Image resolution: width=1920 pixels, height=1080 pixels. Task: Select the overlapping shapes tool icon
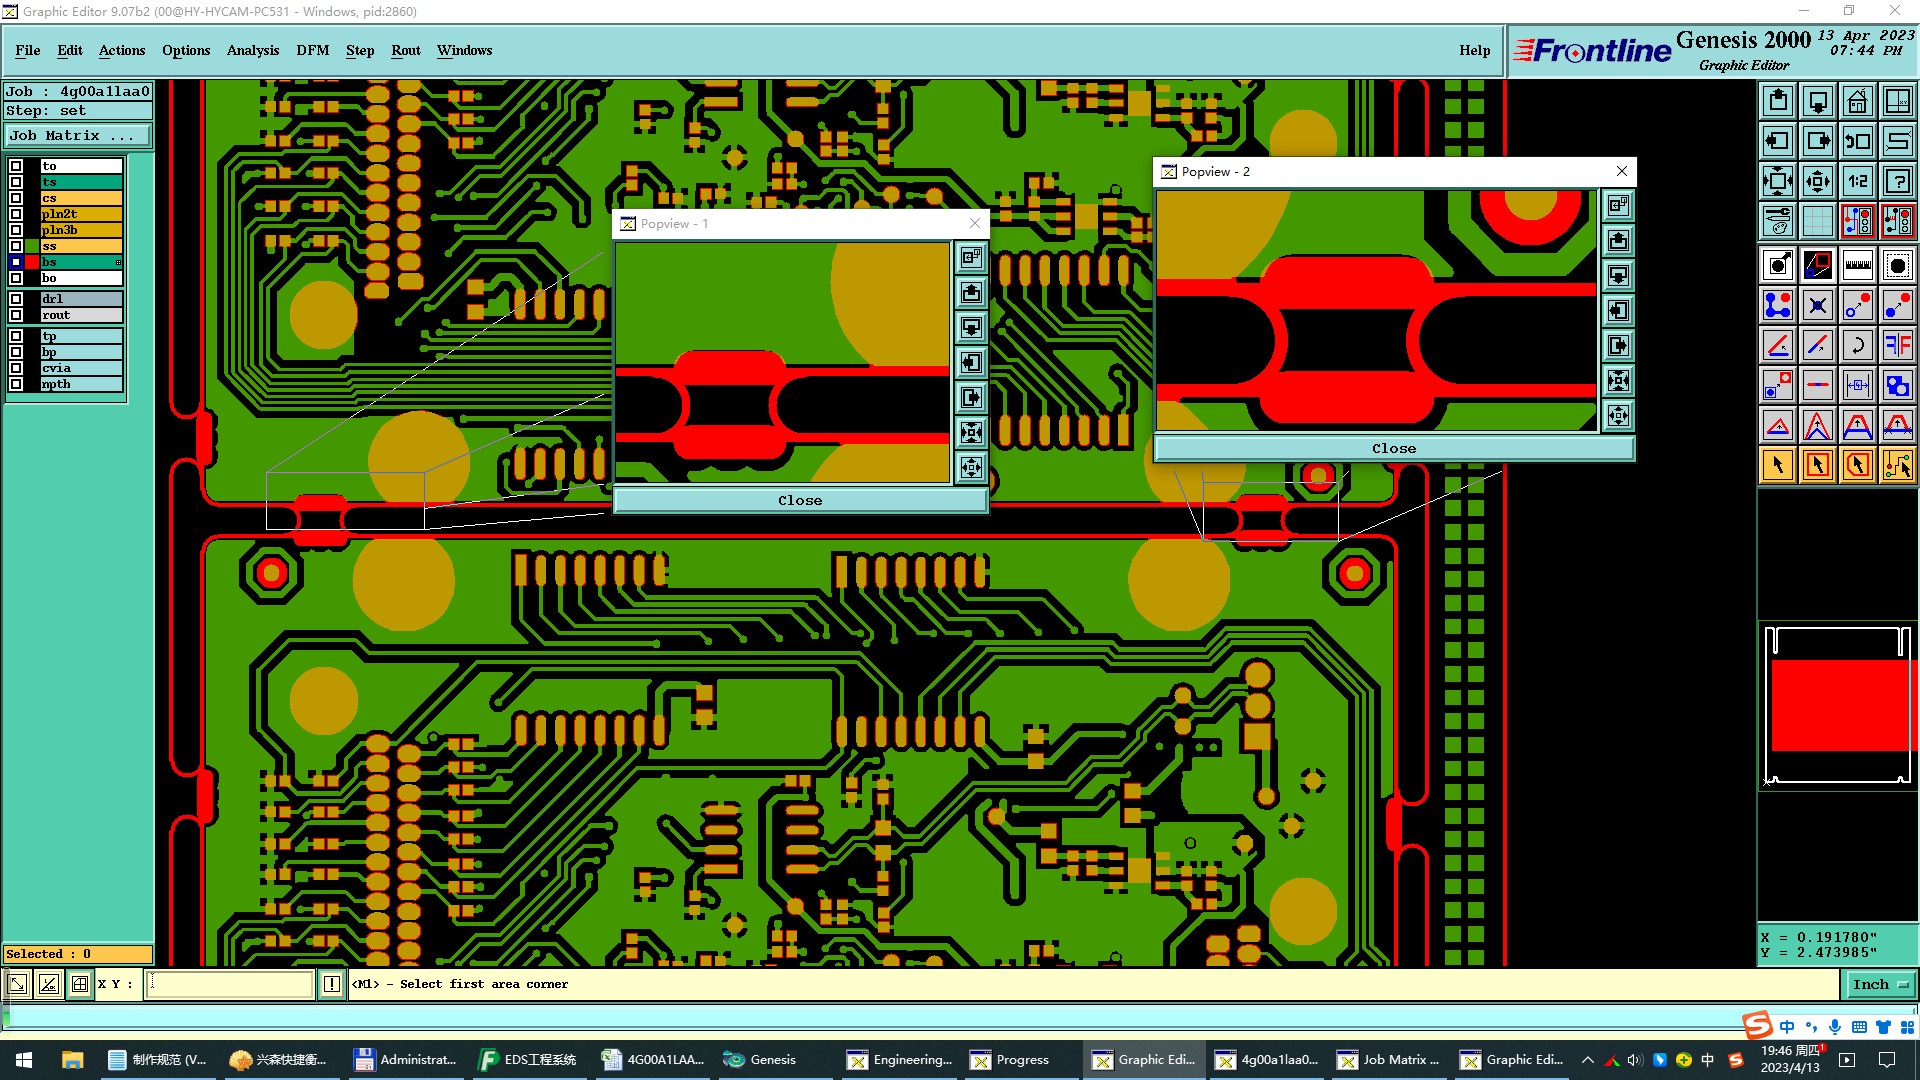(x=1898, y=385)
